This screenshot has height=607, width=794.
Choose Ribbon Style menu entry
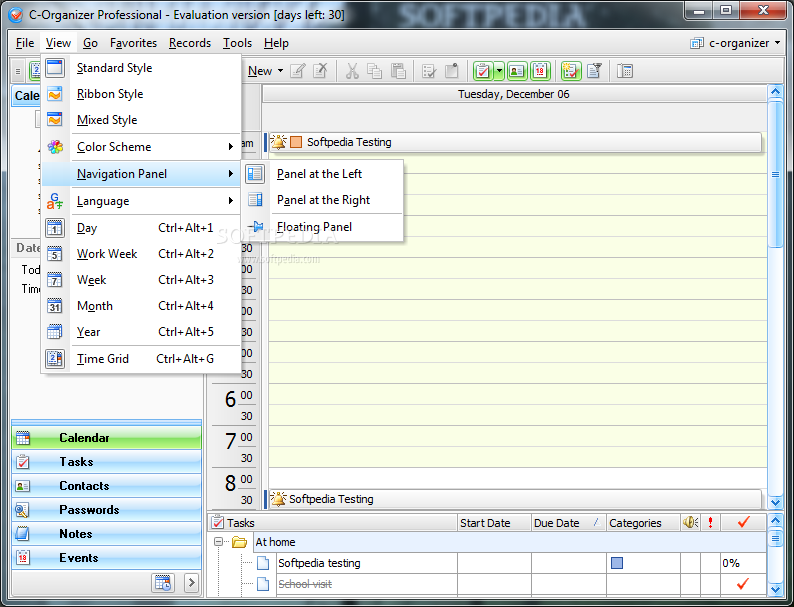(141, 94)
